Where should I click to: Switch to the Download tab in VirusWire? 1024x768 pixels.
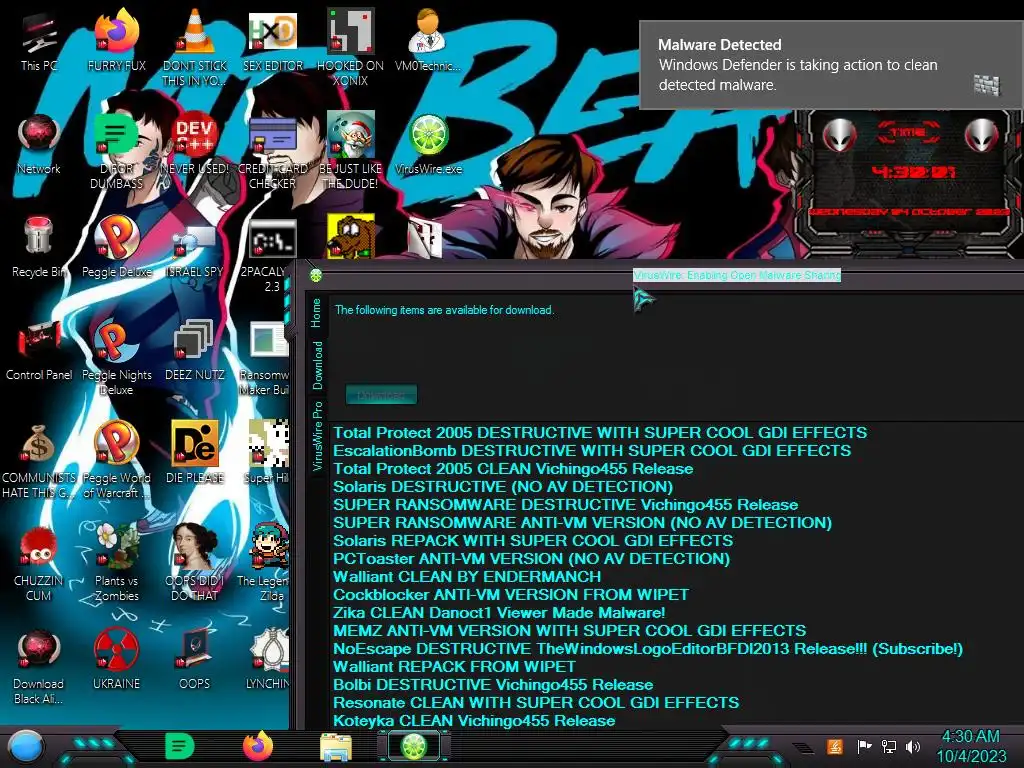[x=317, y=366]
